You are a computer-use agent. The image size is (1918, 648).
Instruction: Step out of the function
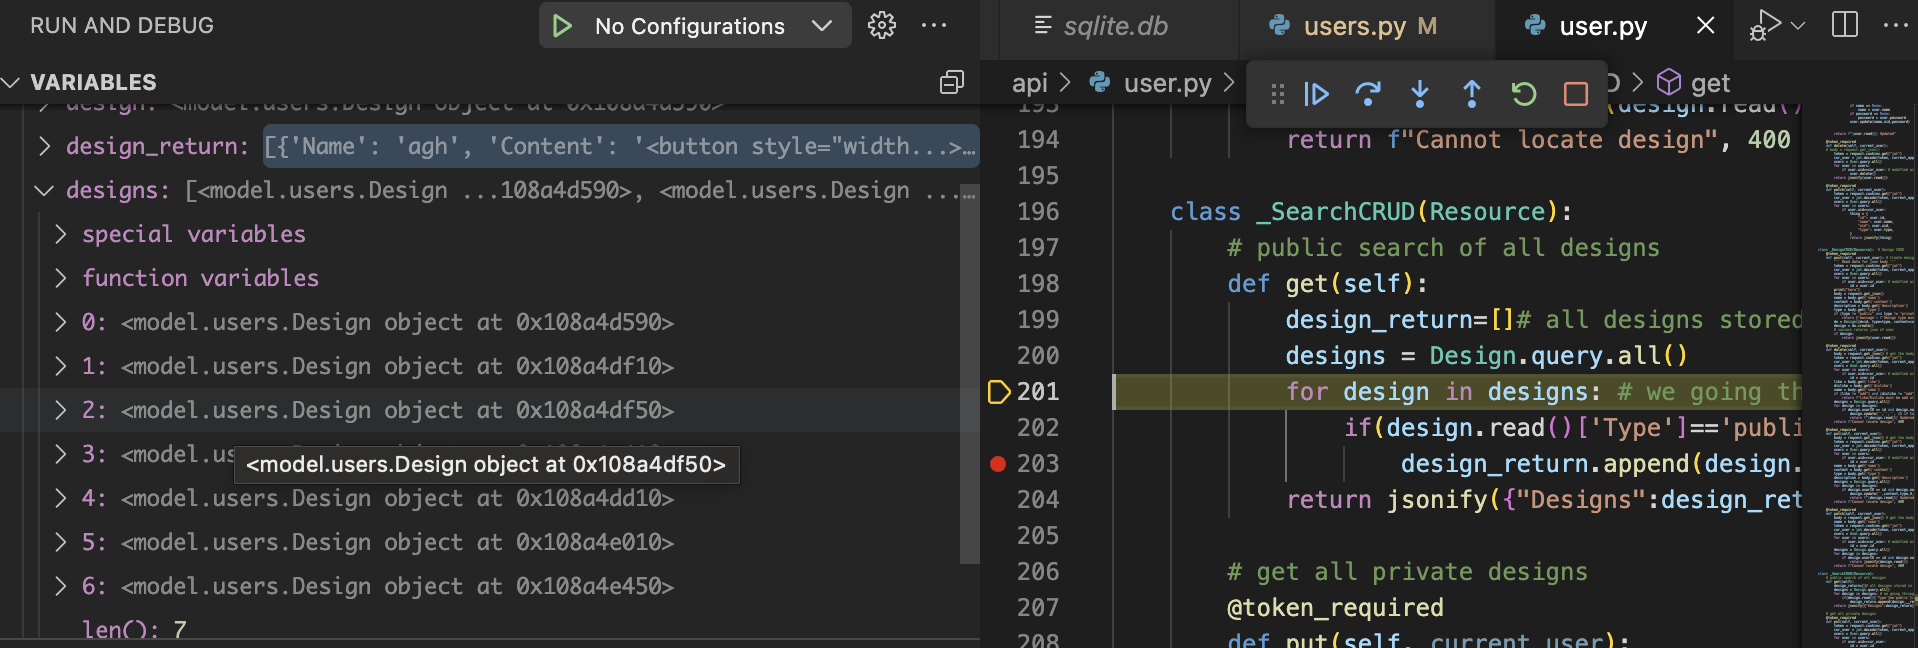[x=1472, y=94]
